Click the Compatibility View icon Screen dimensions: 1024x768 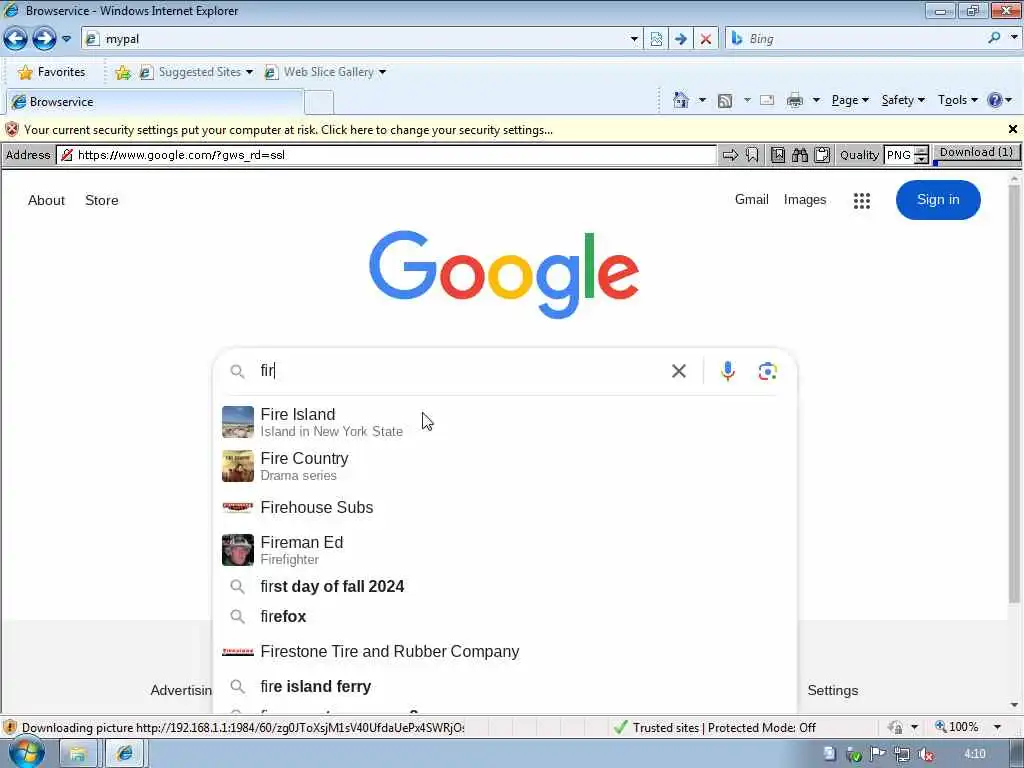click(x=656, y=39)
